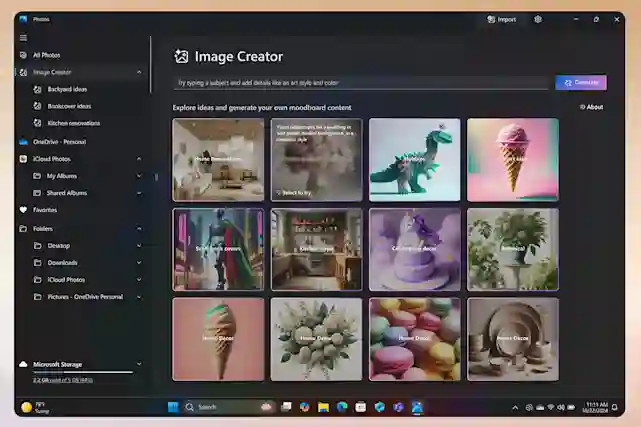Viewport: 641px width, 427px height.
Task: Open OneDrive - Personal in sidebar
Action: [59, 142]
